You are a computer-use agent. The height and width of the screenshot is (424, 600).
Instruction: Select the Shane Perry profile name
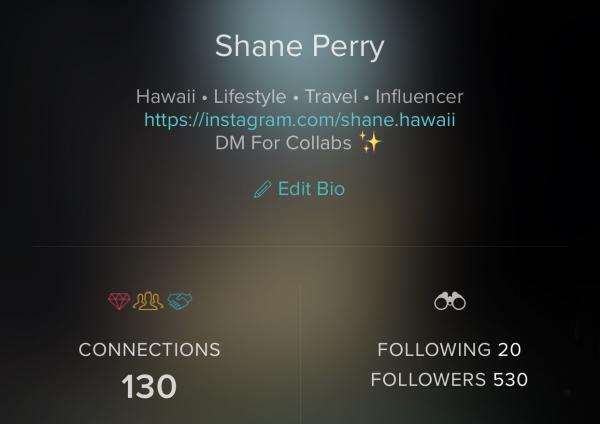pyautogui.click(x=300, y=46)
